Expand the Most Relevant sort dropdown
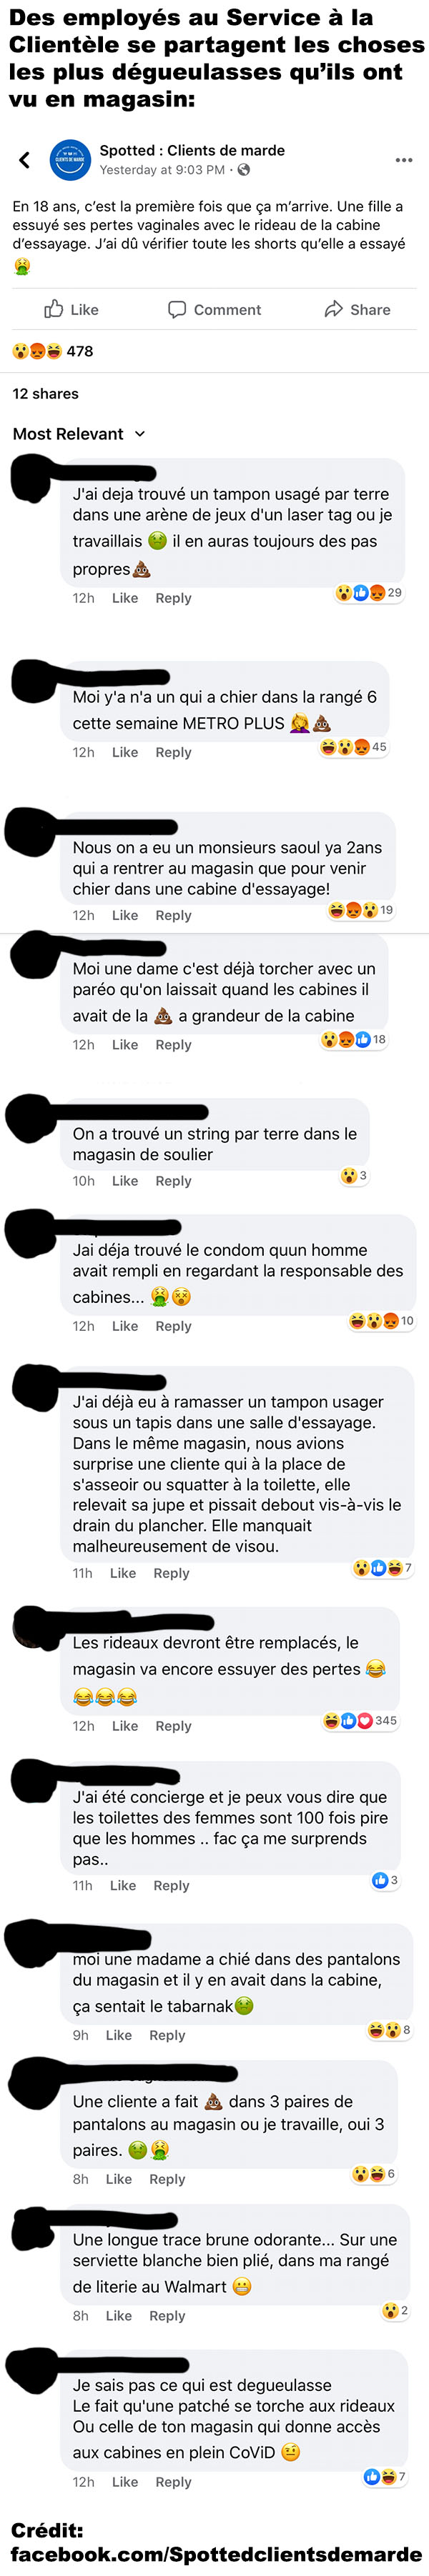 coord(79,434)
